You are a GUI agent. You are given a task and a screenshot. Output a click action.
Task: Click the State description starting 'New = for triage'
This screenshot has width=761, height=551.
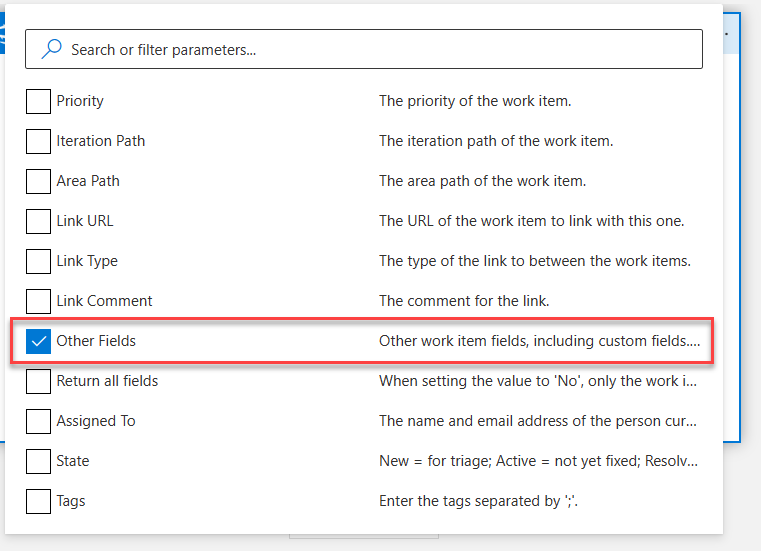[538, 461]
